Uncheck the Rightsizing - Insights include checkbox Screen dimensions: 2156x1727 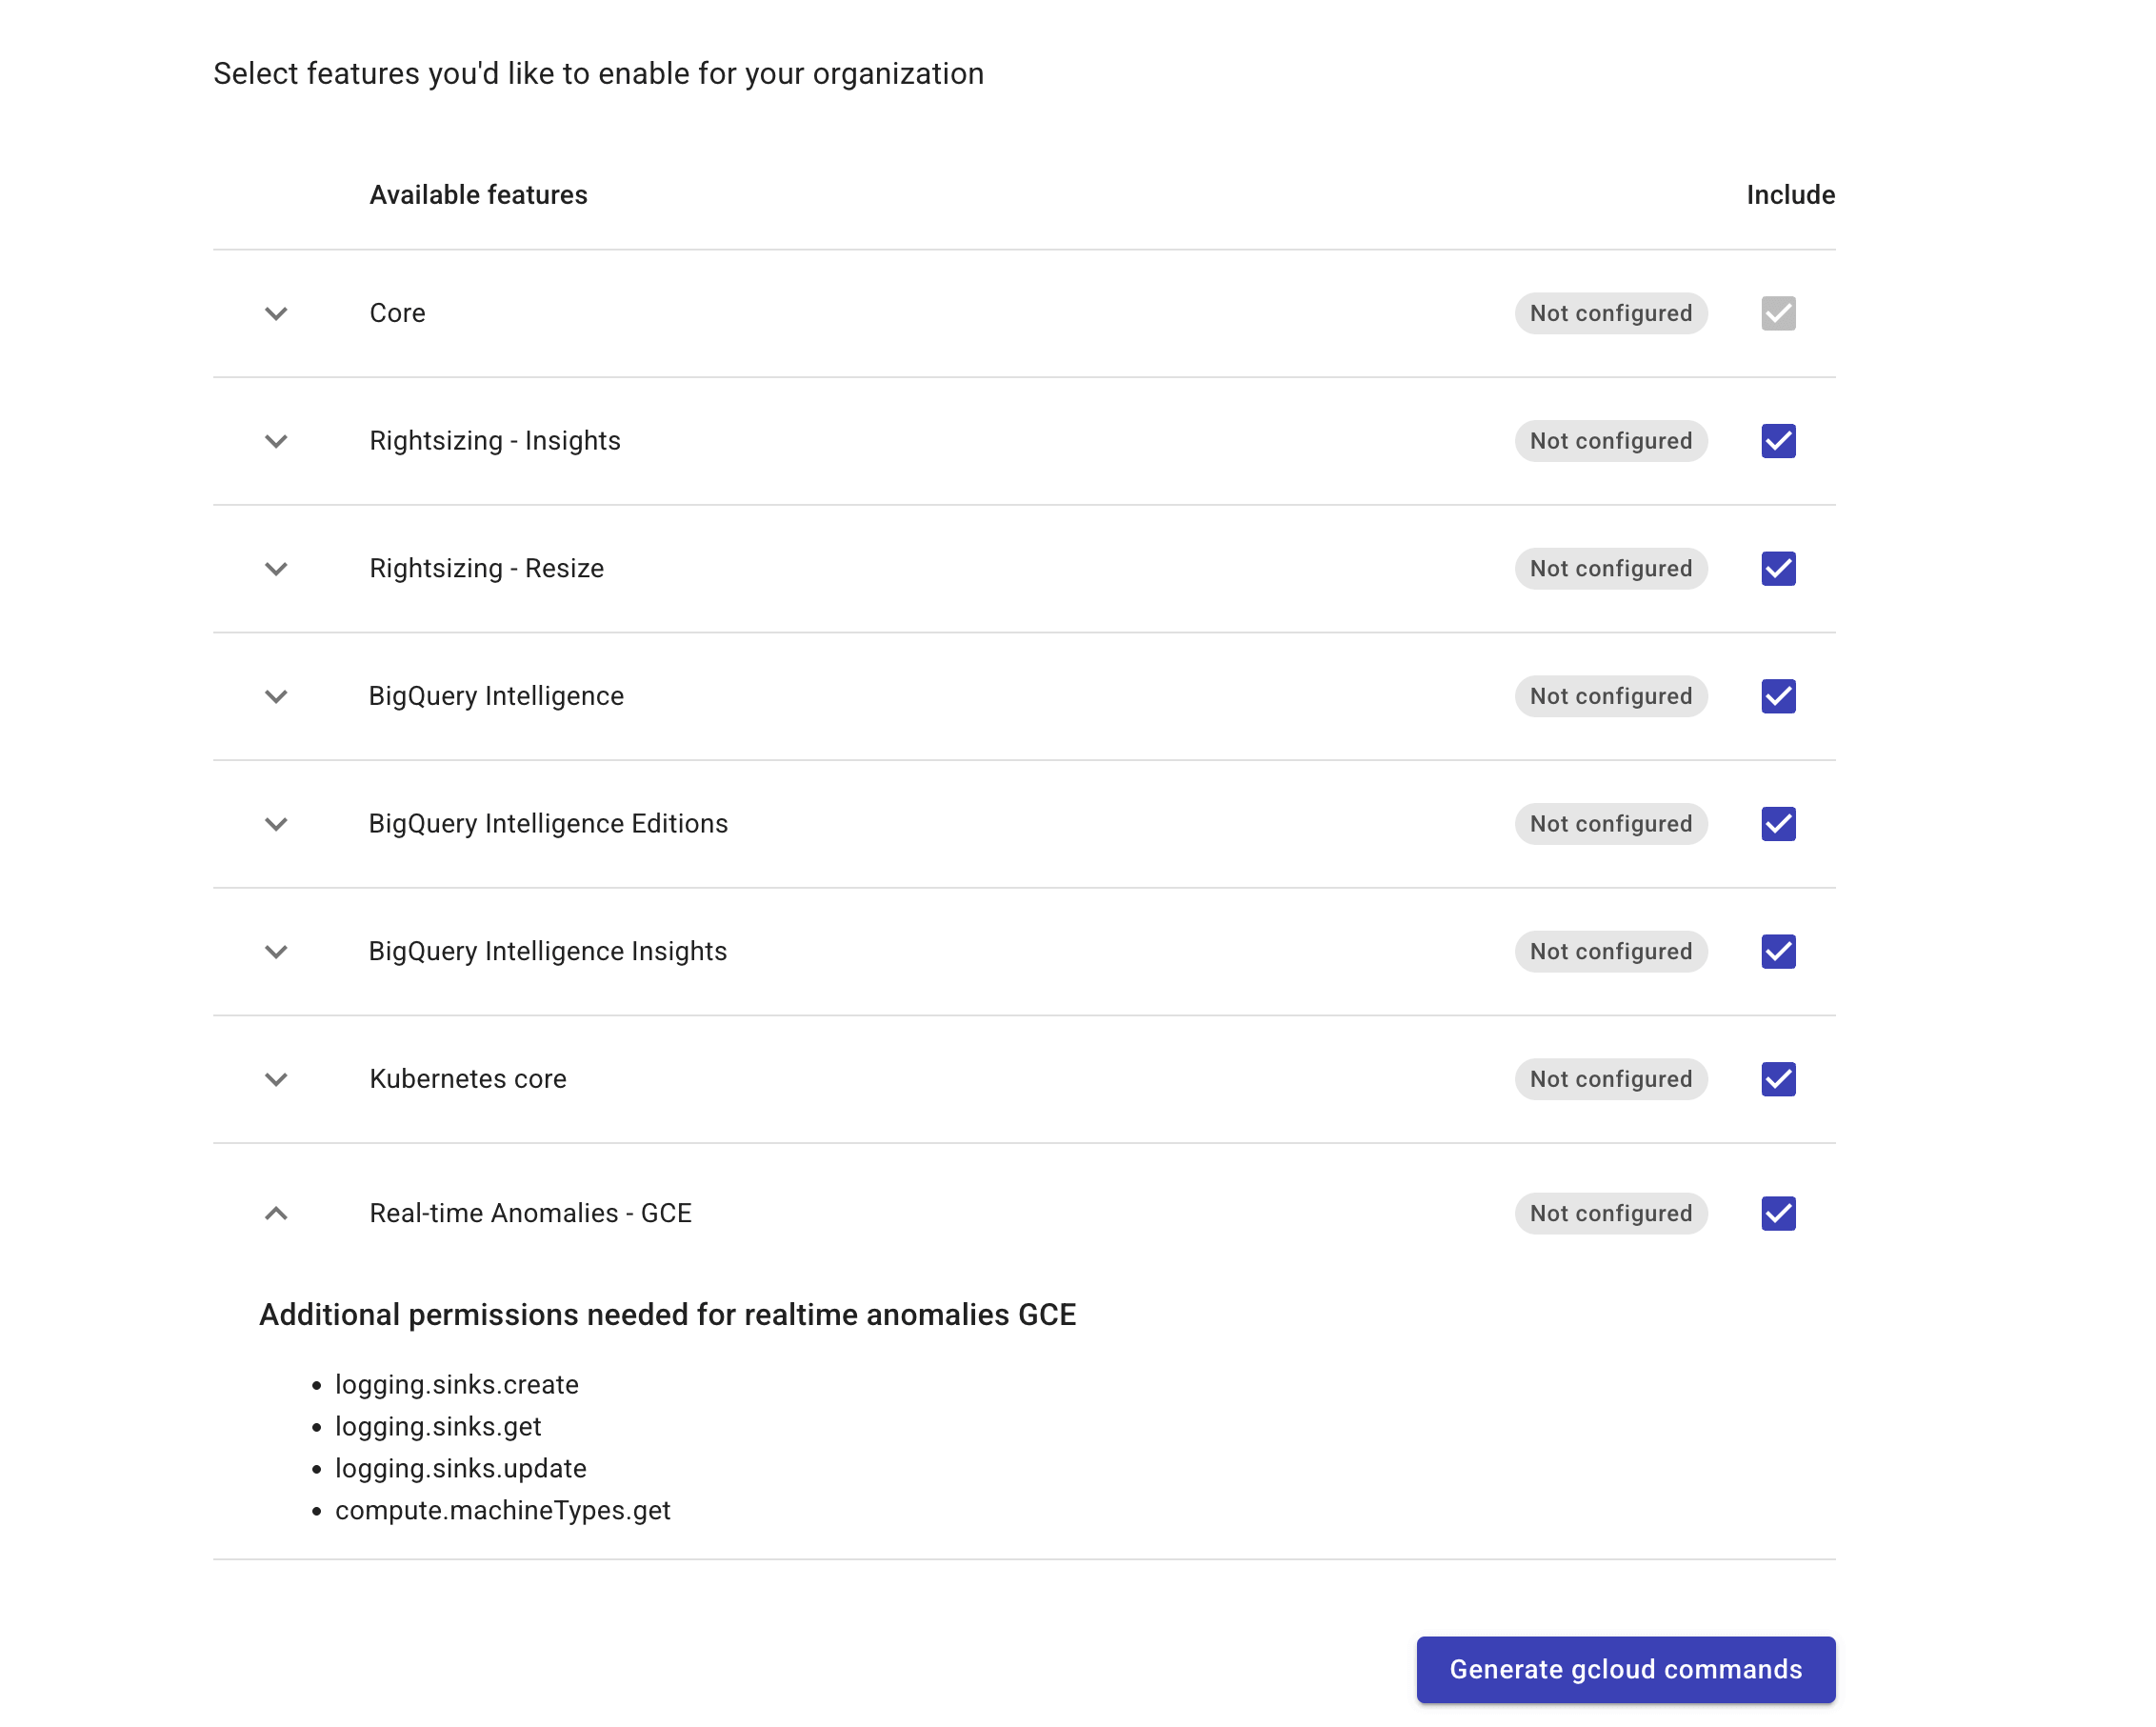pos(1777,441)
